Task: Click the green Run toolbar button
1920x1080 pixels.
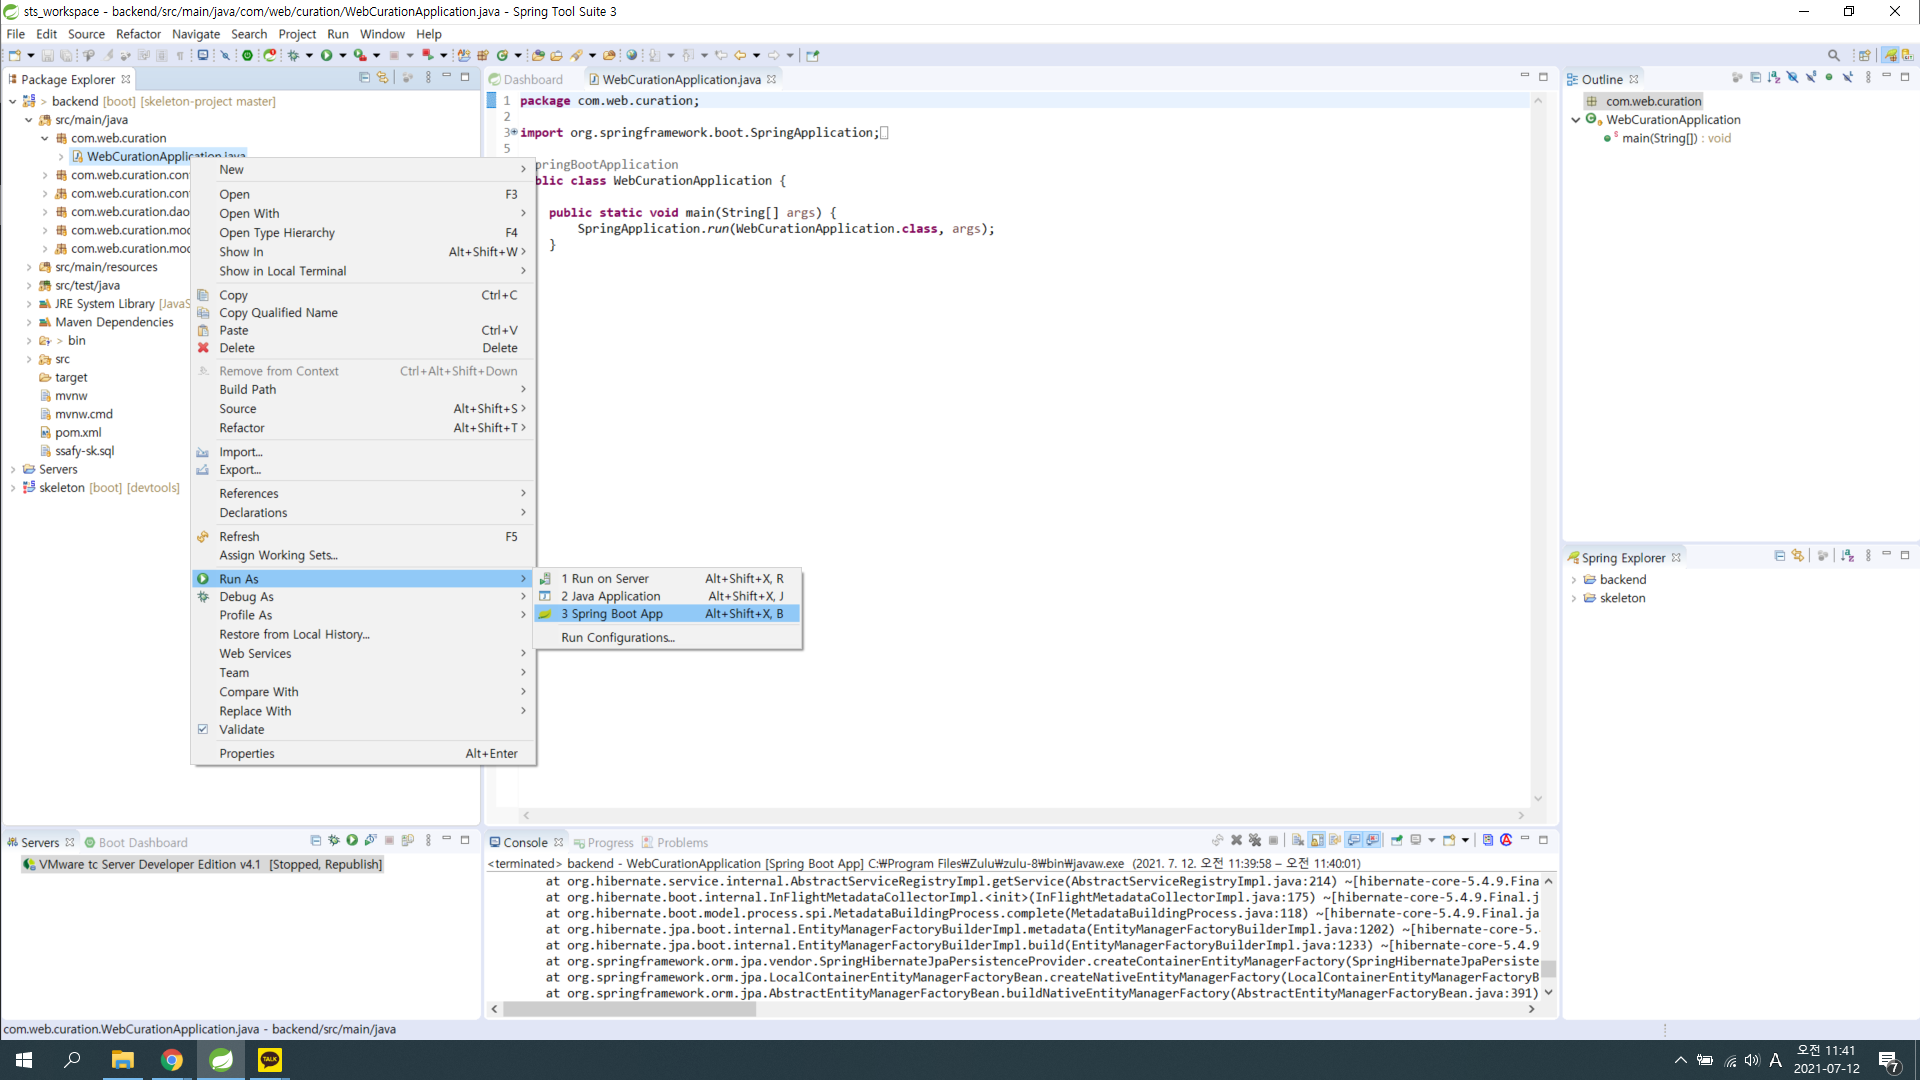Action: pyautogui.click(x=326, y=56)
